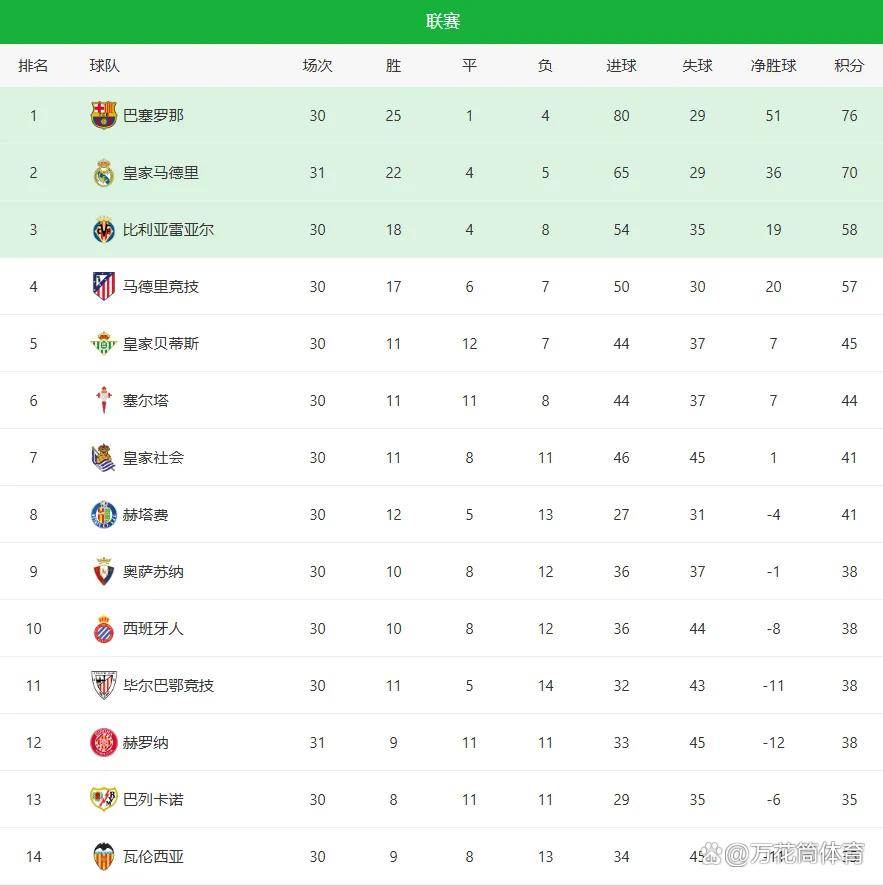Click the Real Sociedad crest icon

(x=104, y=458)
